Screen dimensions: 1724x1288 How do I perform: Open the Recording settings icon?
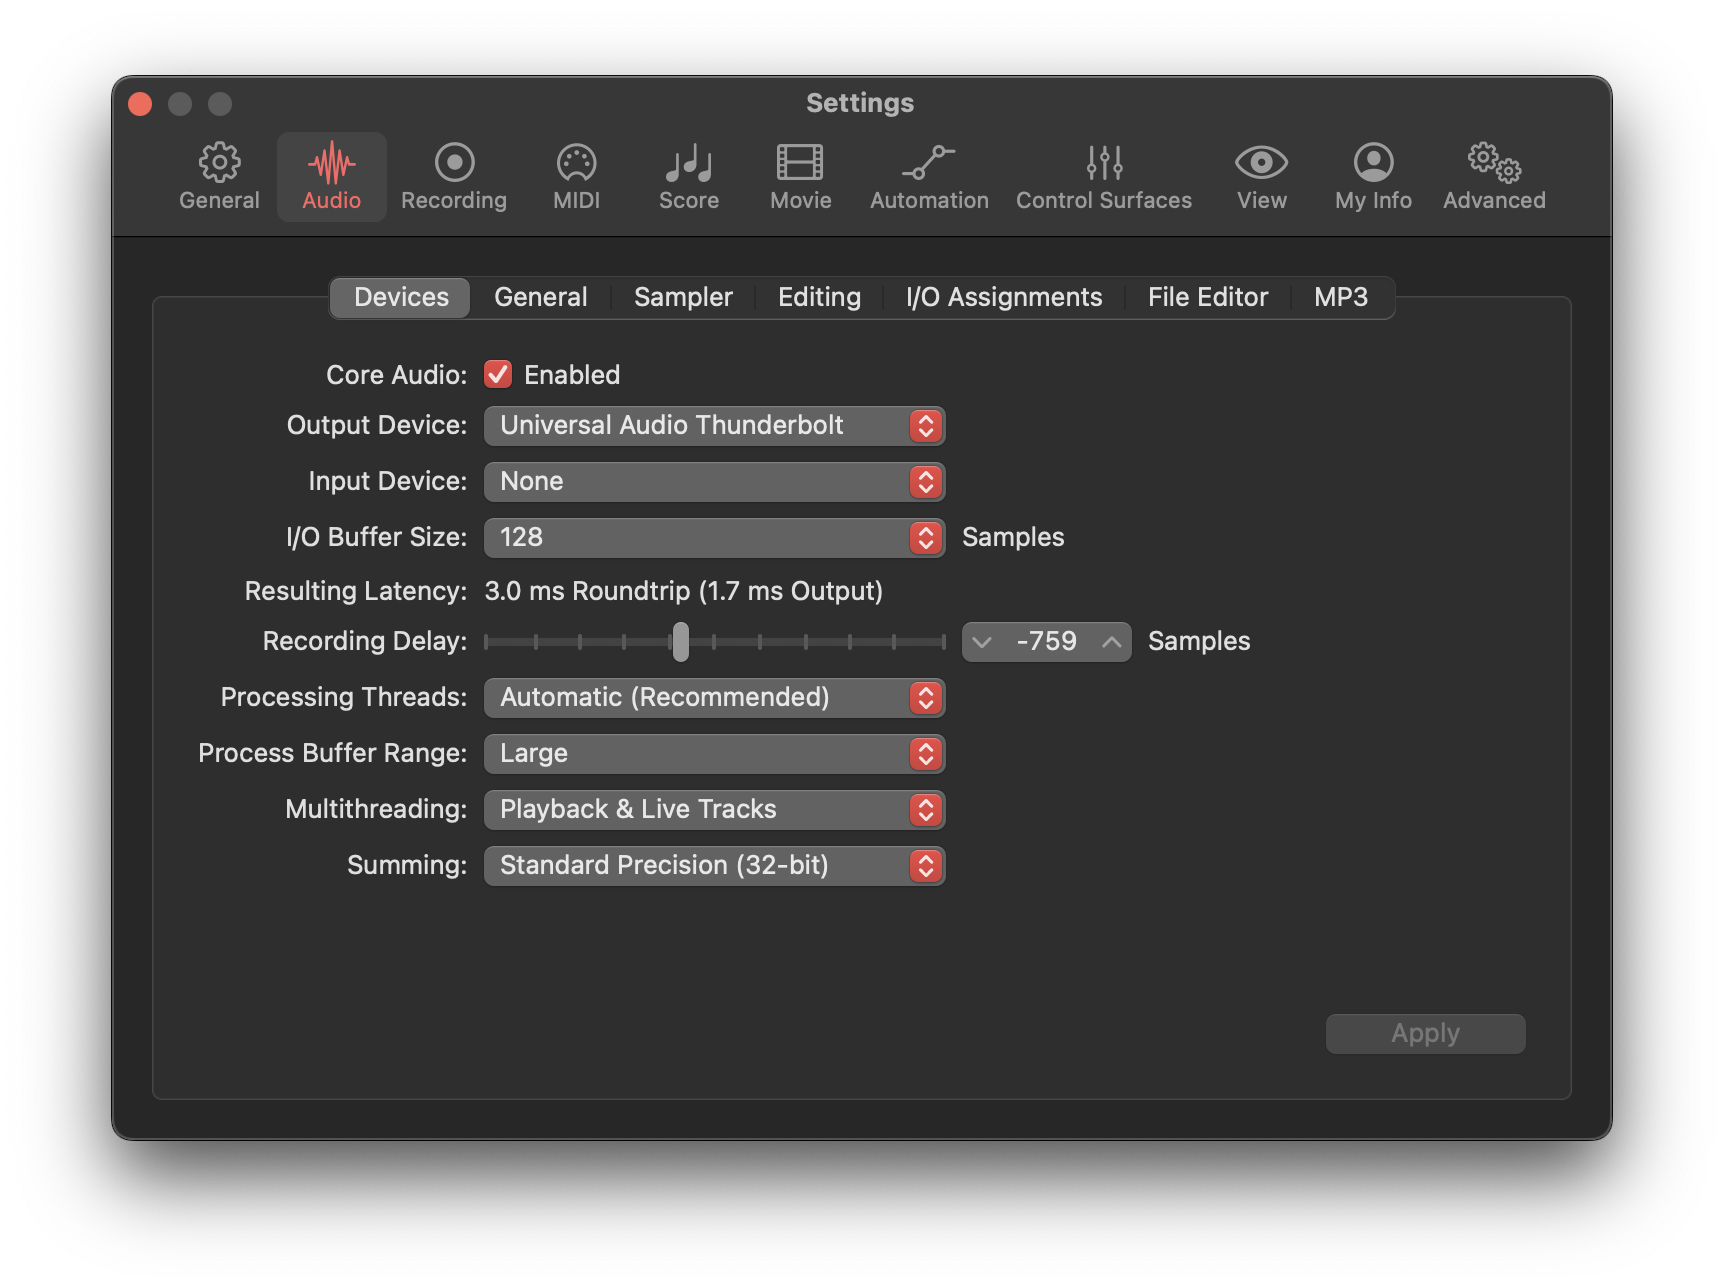pyautogui.click(x=453, y=176)
